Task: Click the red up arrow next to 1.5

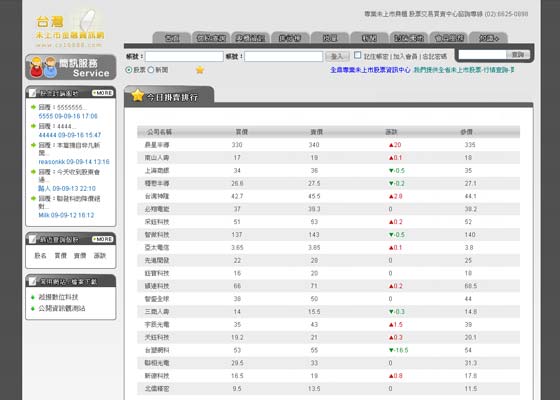Action: point(391,325)
